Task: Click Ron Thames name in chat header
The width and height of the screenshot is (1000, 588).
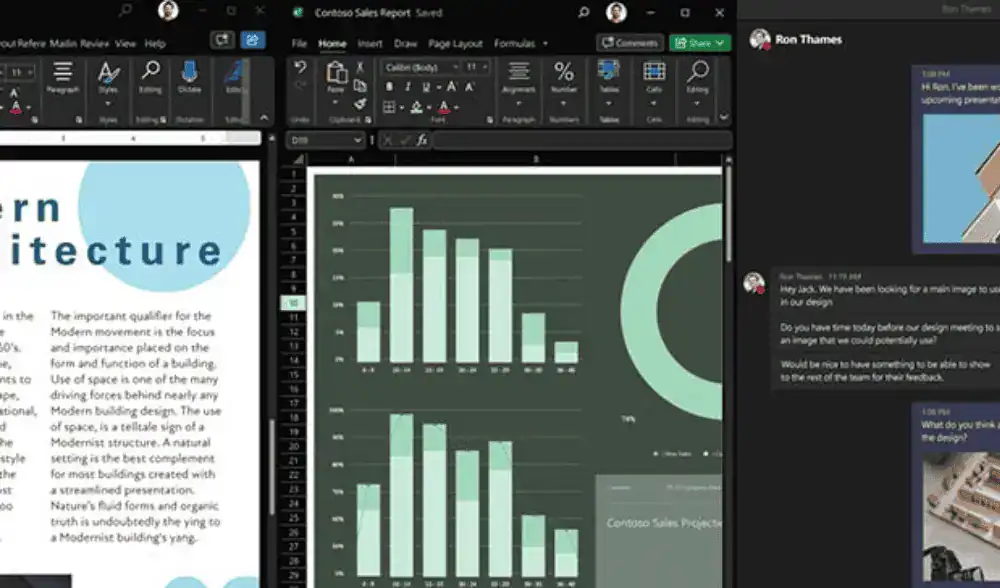Action: [808, 40]
